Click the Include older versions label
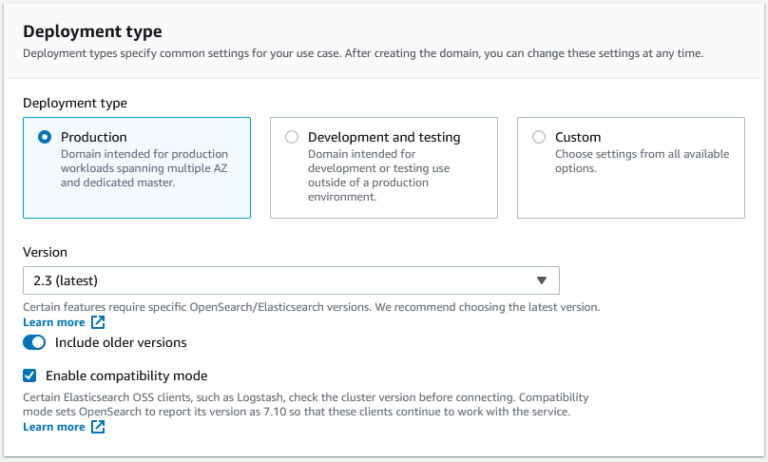 pyautogui.click(x=120, y=342)
